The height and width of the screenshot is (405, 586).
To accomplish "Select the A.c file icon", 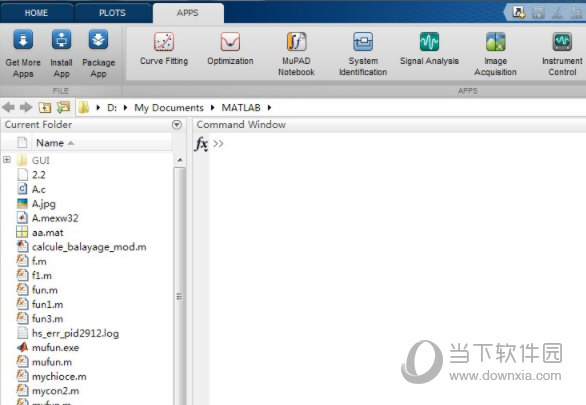I will [x=22, y=189].
